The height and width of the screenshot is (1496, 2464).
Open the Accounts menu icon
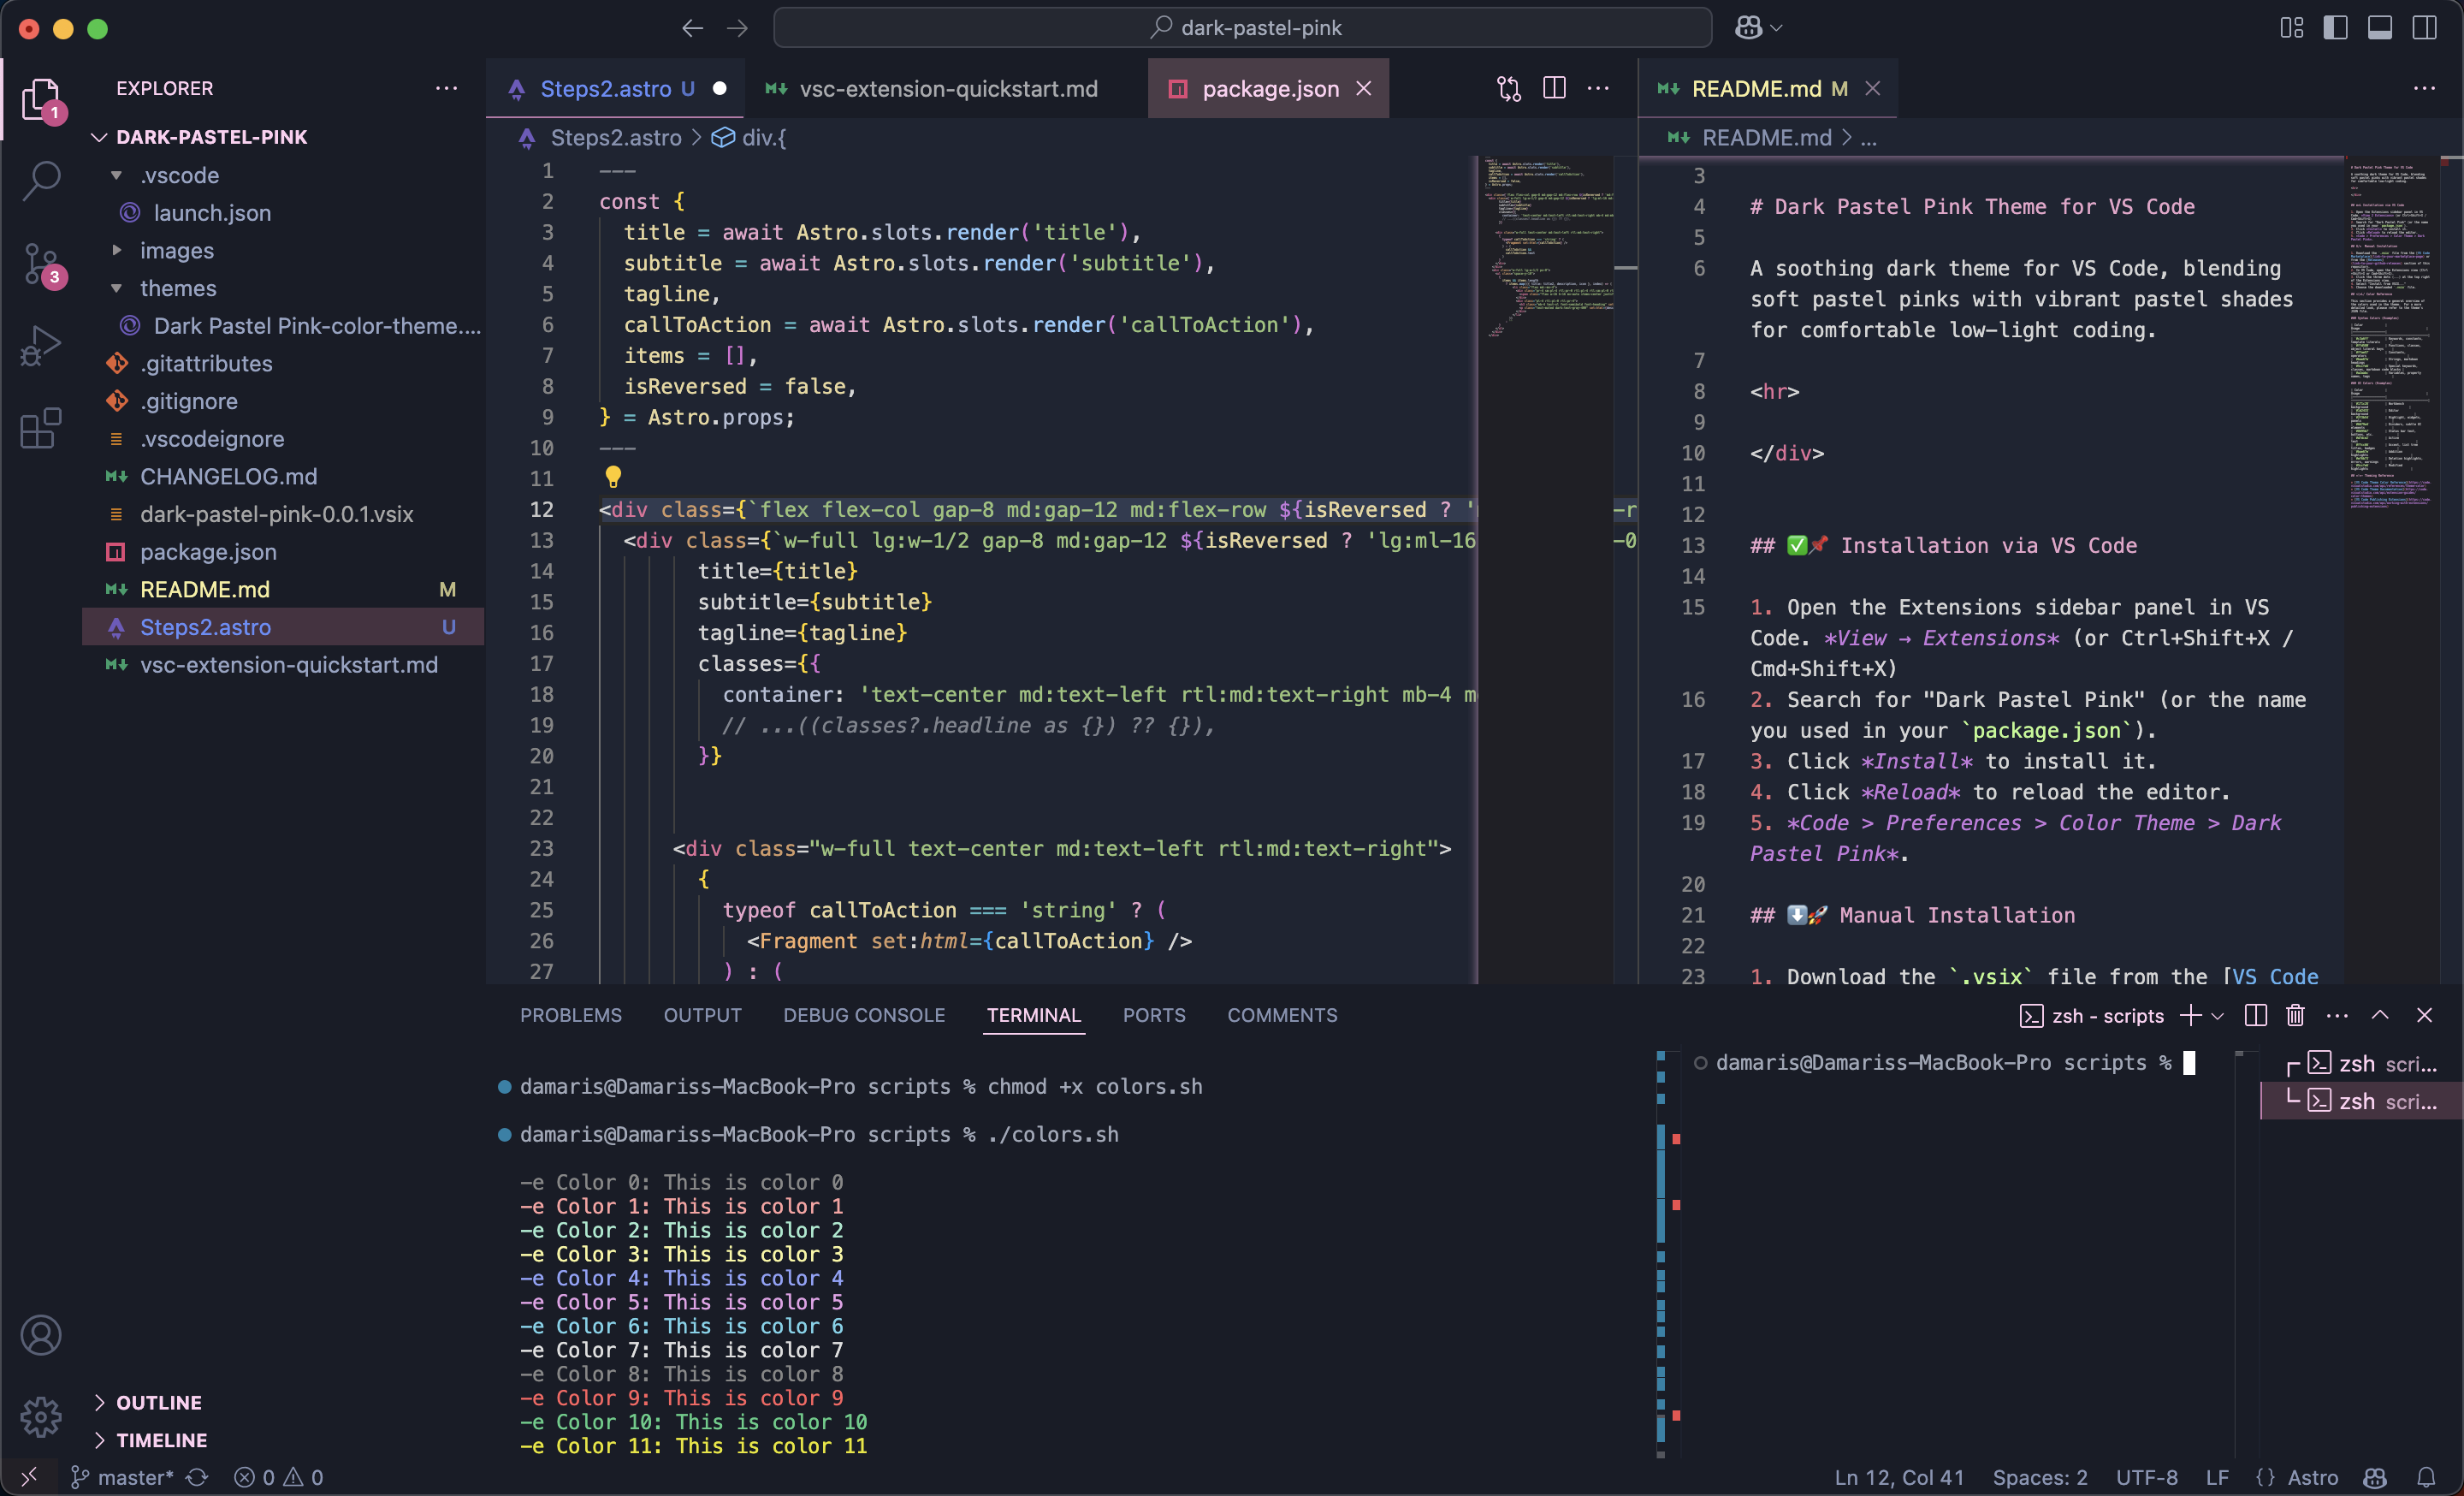pyautogui.click(x=41, y=1335)
